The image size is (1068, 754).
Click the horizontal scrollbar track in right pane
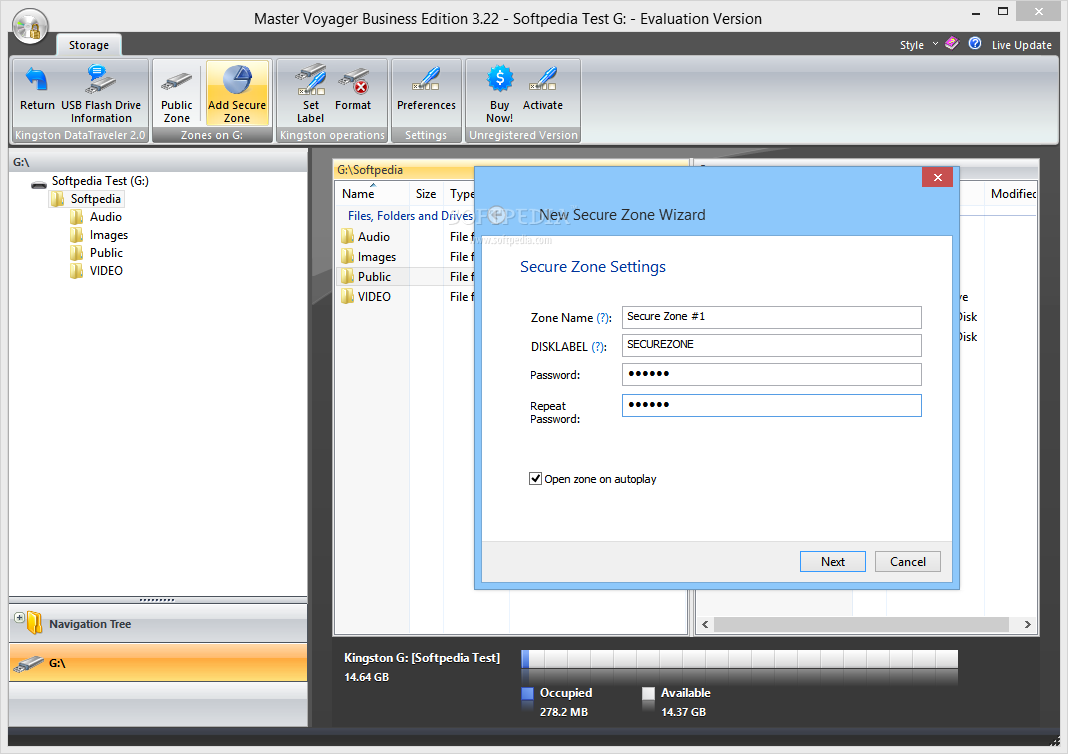click(862, 624)
